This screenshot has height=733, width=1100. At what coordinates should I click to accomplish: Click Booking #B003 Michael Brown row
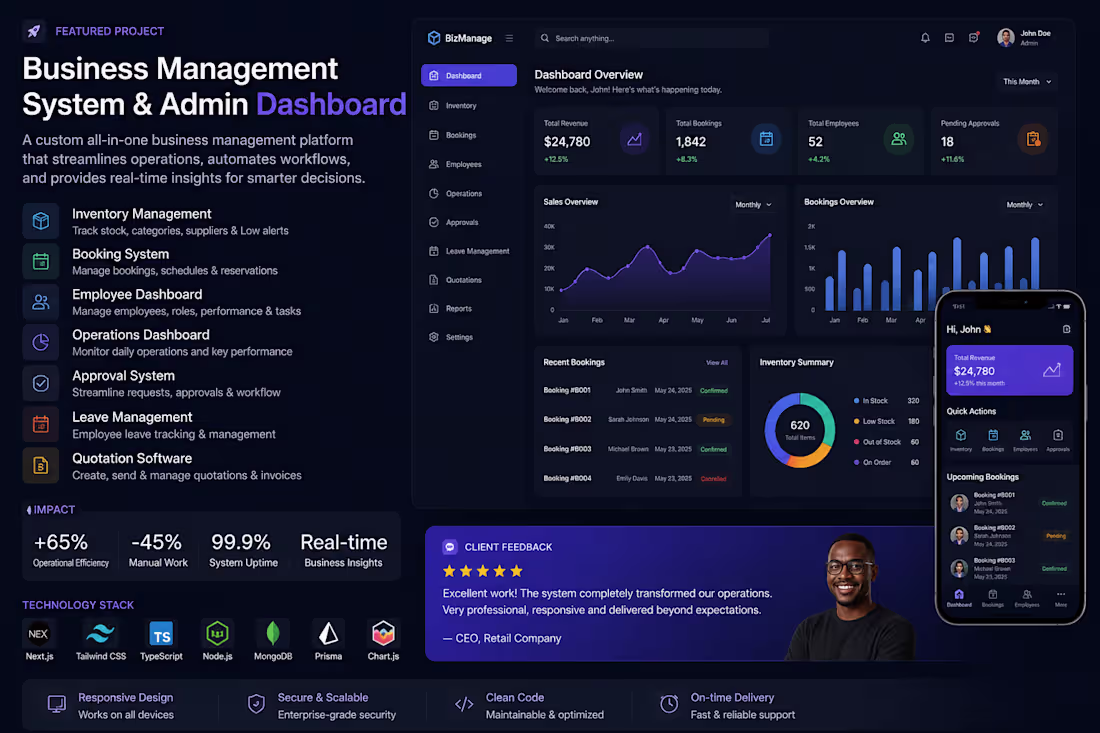pos(636,449)
